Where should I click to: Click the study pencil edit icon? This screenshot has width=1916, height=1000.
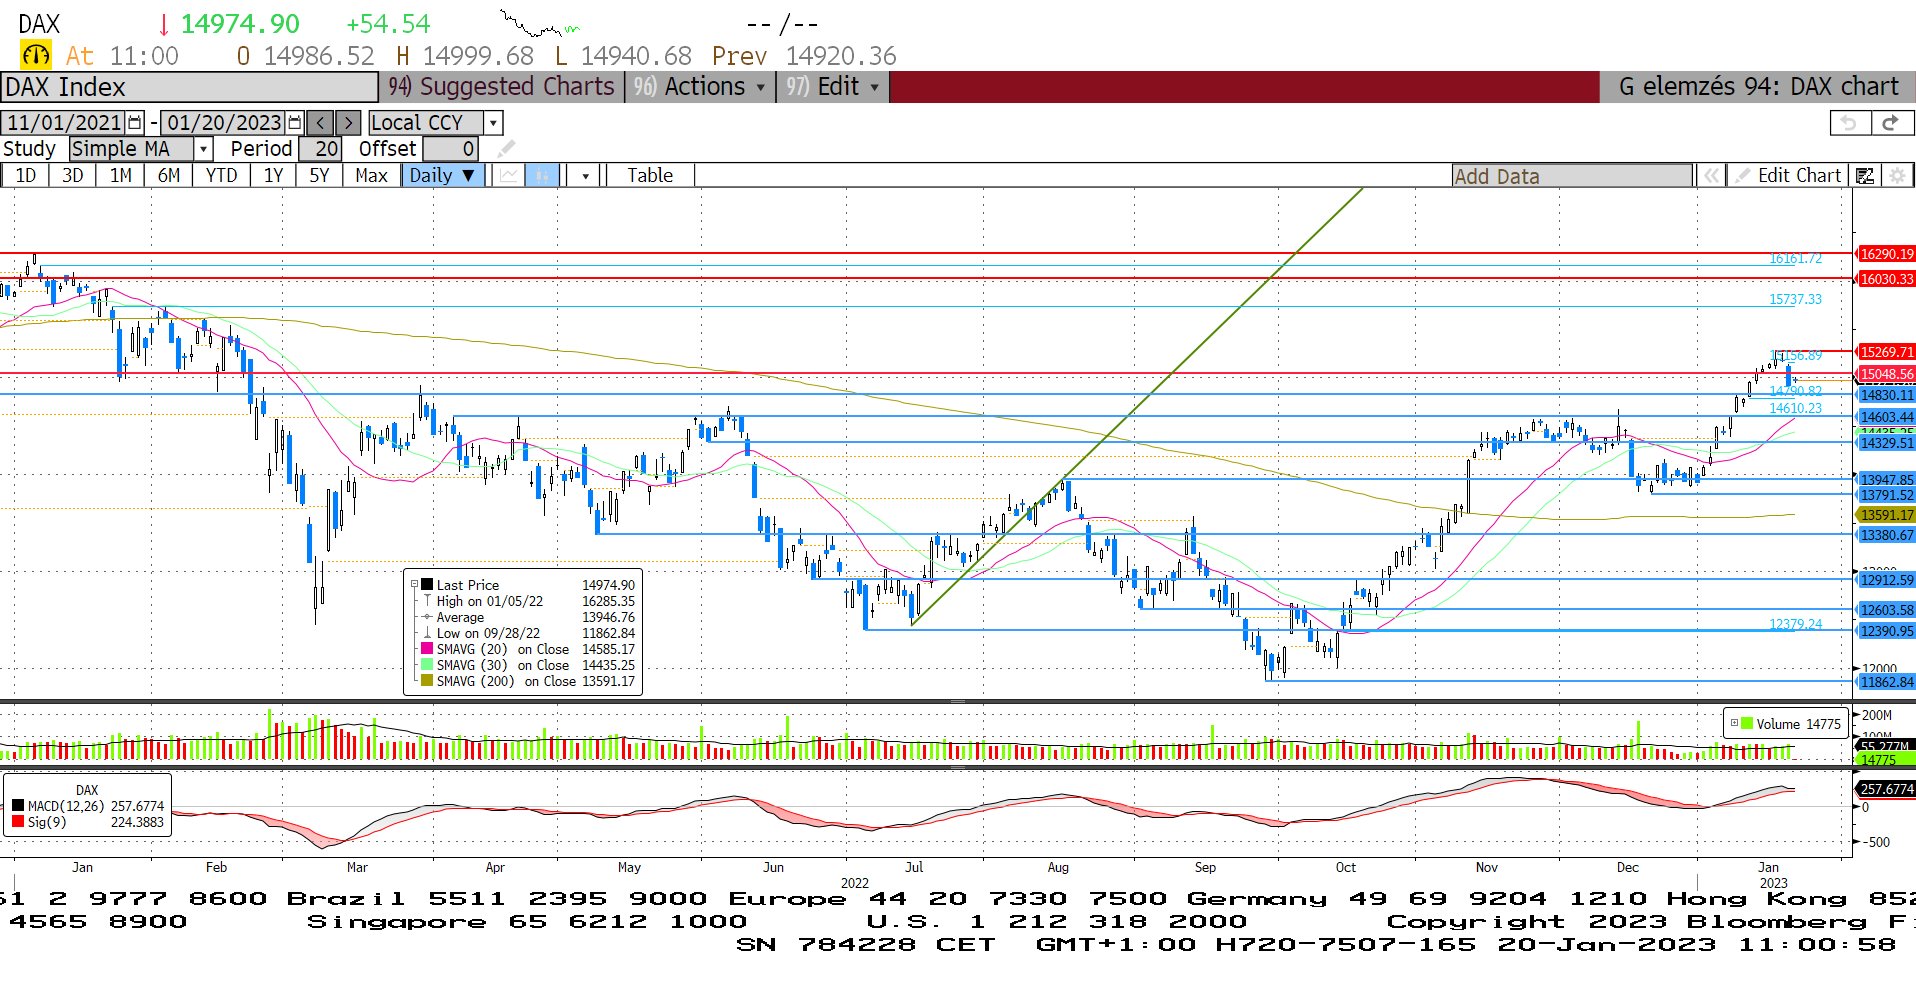507,149
